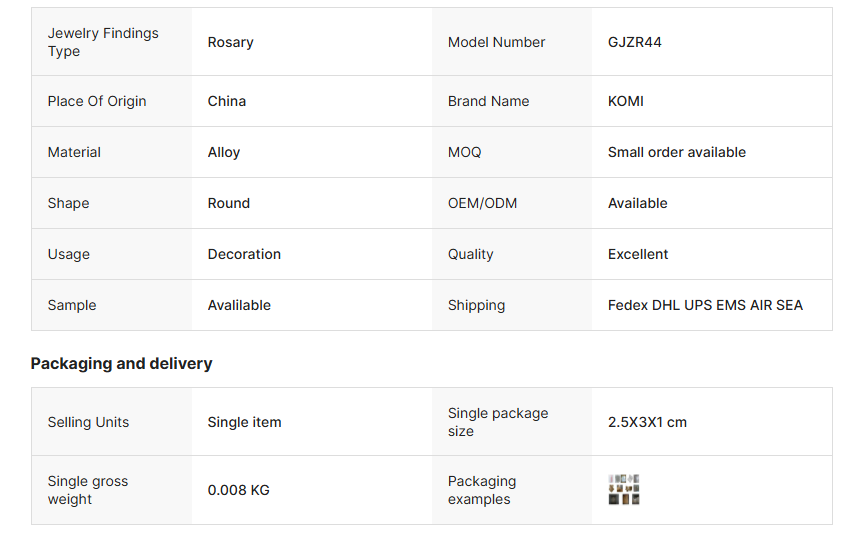Click the Excellent quality value
The height and width of the screenshot is (541, 860).
coord(638,254)
